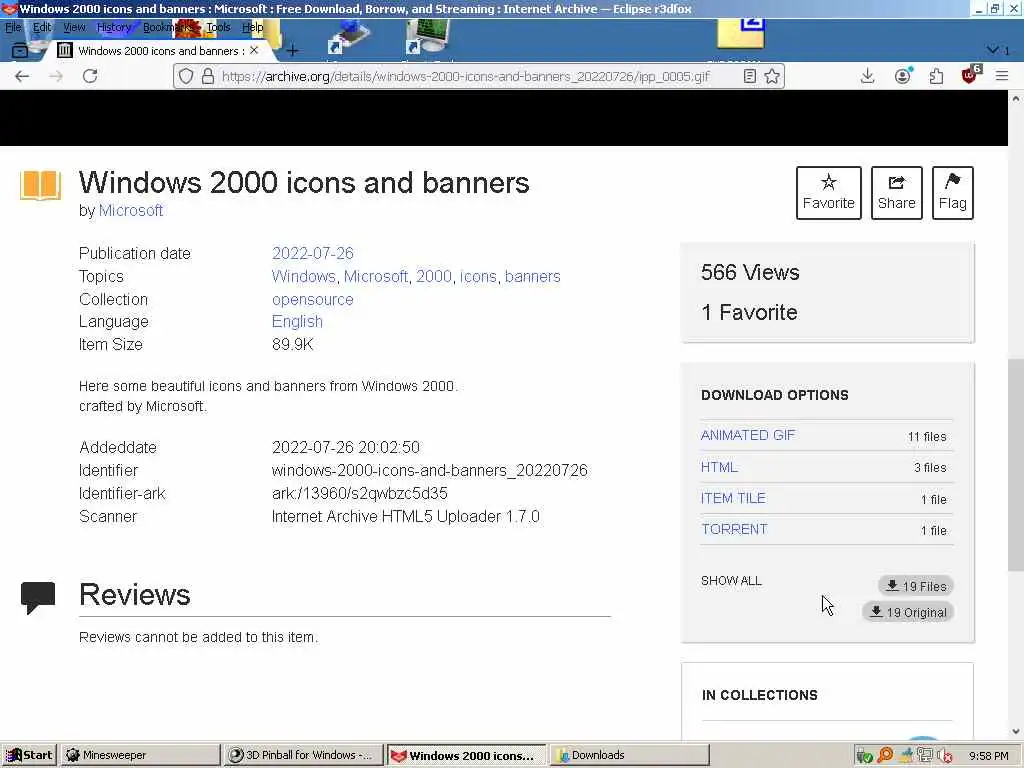Viewport: 1024px width, 768px height.
Task: Share this archive item
Action: (x=897, y=193)
